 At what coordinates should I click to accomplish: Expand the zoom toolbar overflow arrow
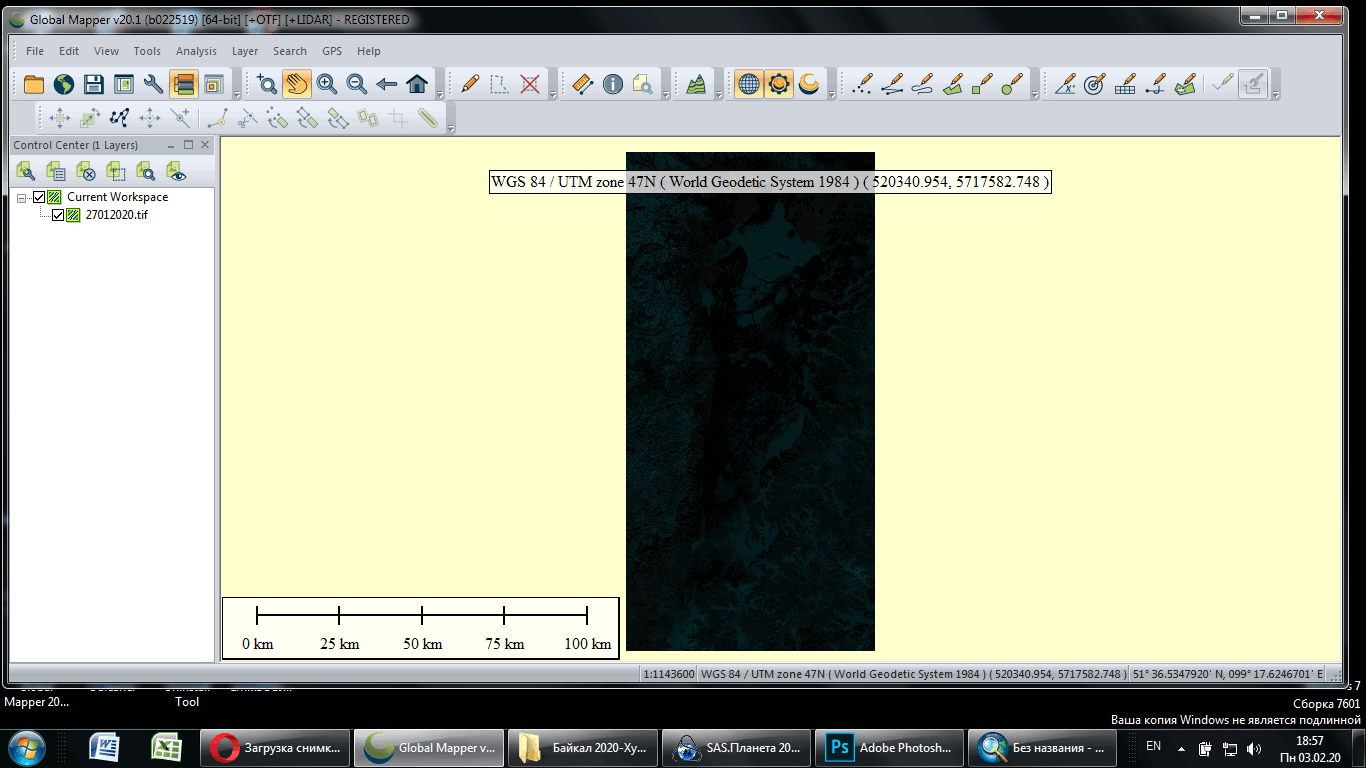[x=438, y=91]
